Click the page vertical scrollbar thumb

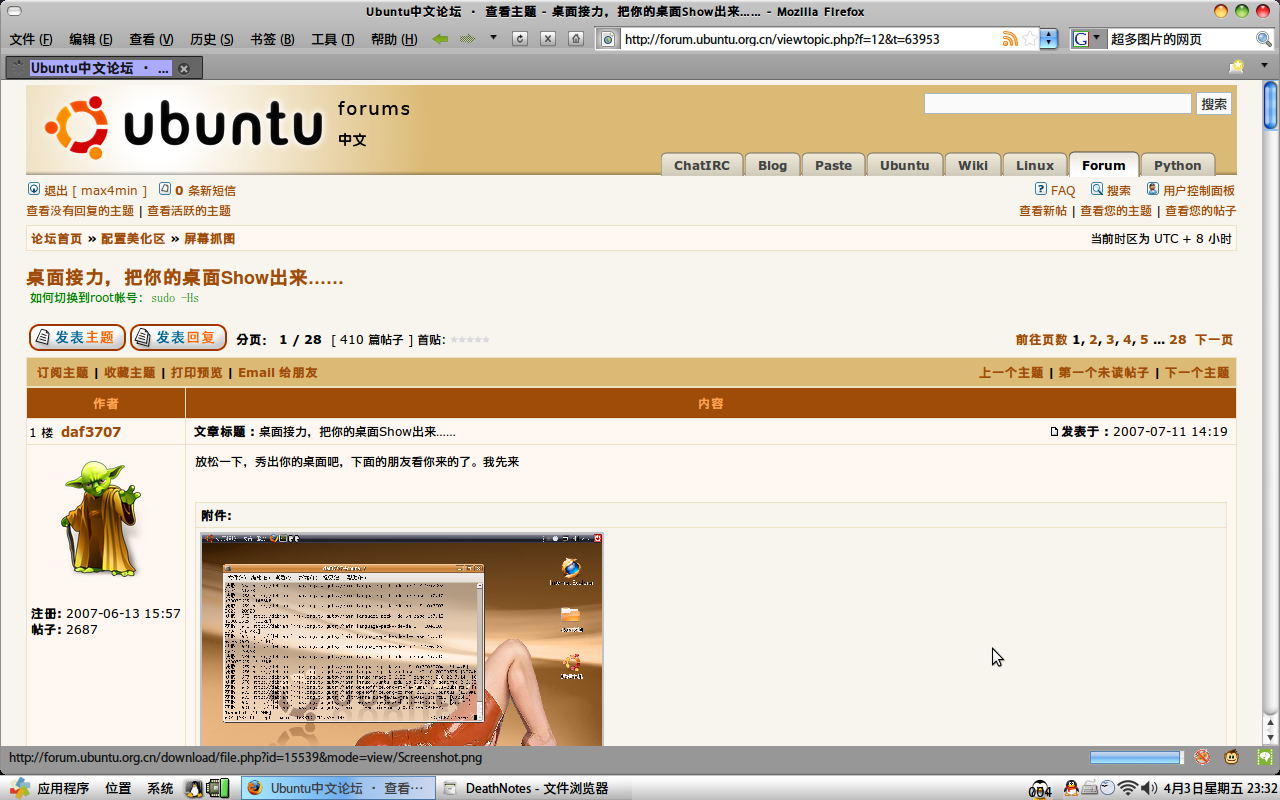[x=1271, y=105]
